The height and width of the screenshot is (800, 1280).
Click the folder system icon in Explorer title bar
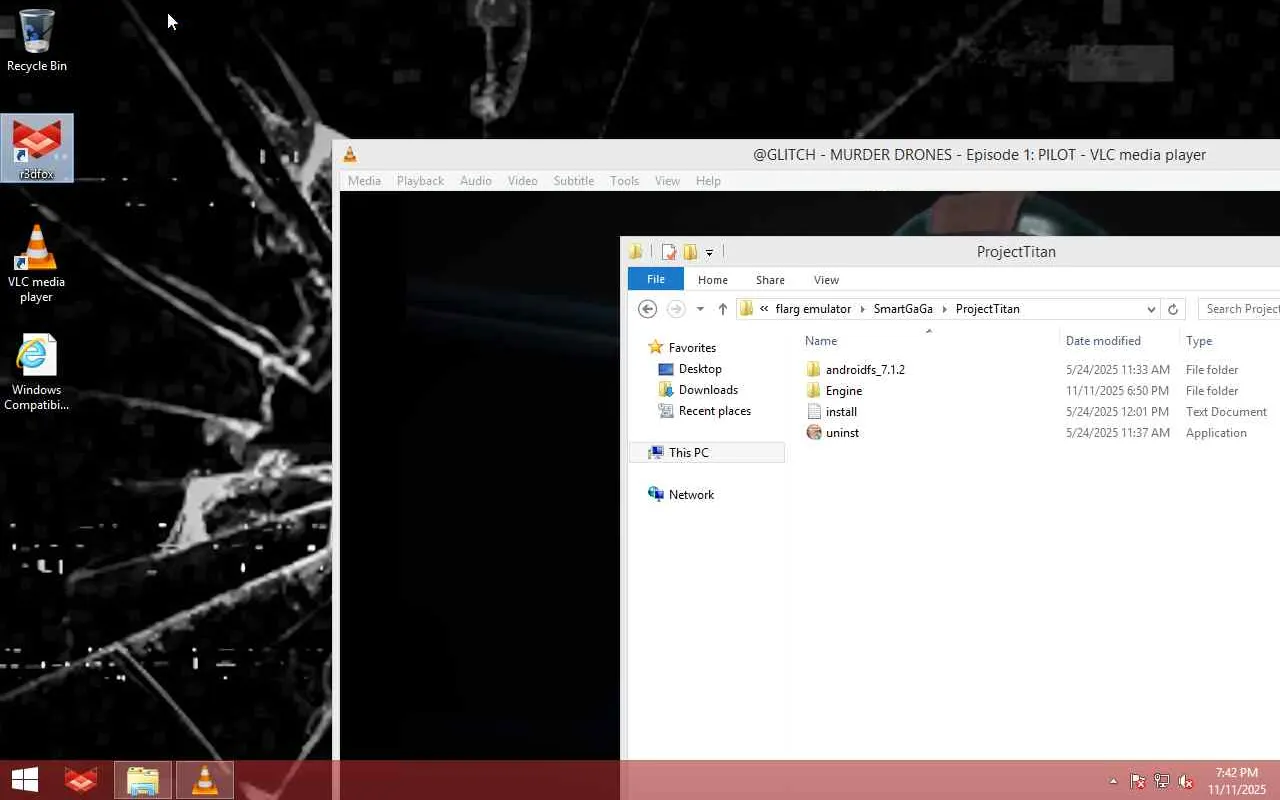(x=636, y=251)
